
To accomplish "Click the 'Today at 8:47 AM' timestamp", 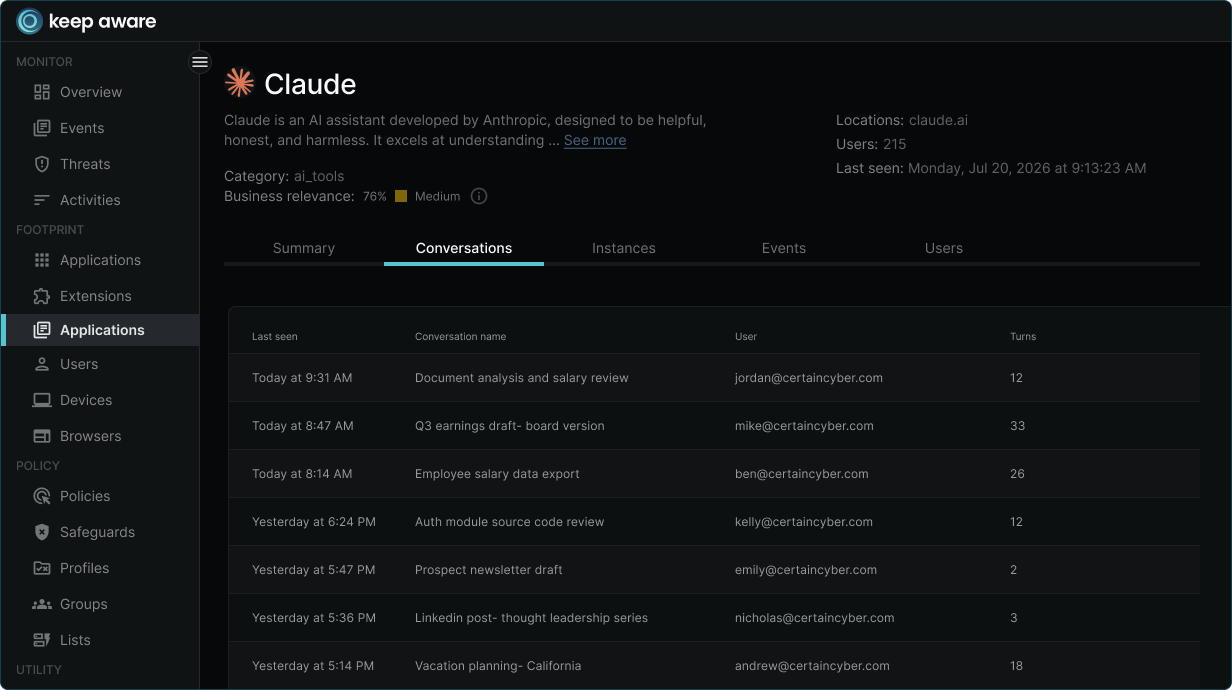I will click(303, 426).
